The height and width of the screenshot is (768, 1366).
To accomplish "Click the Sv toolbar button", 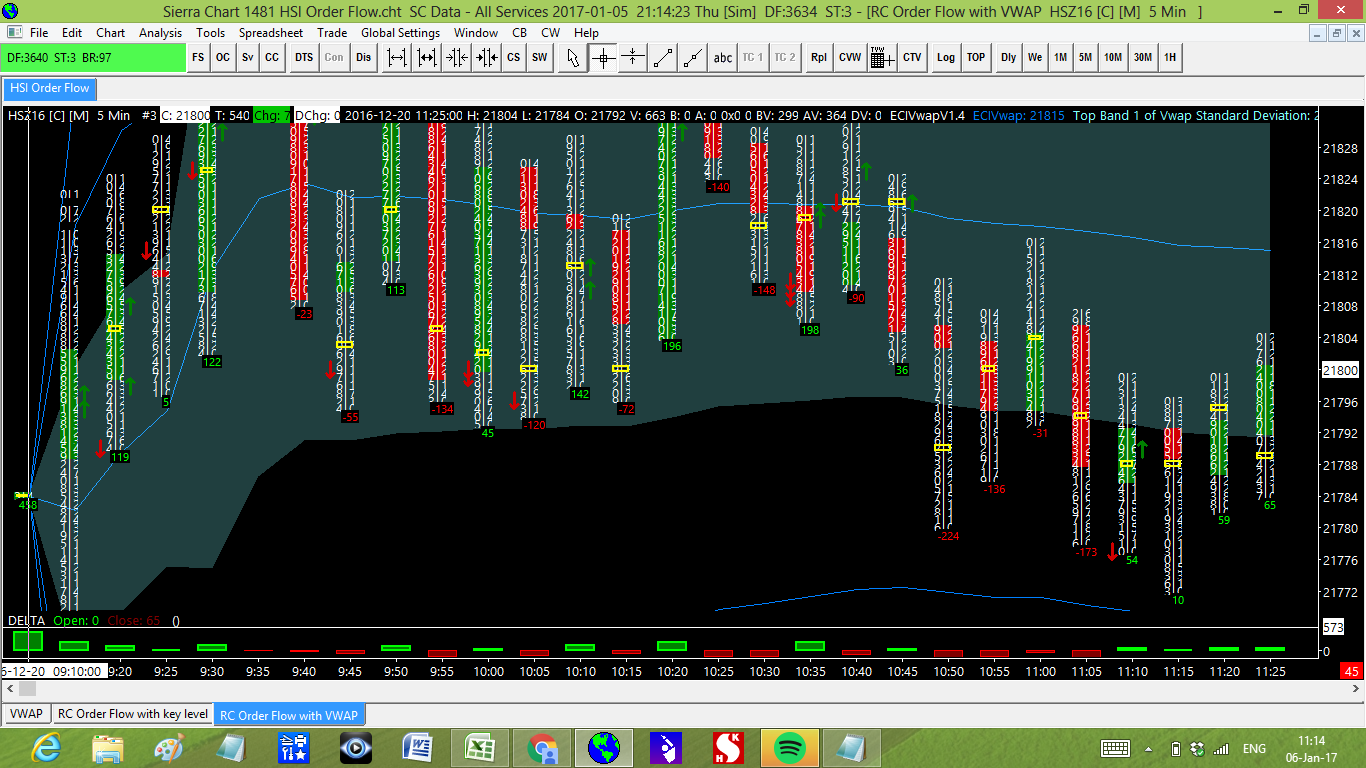I will pos(247,58).
